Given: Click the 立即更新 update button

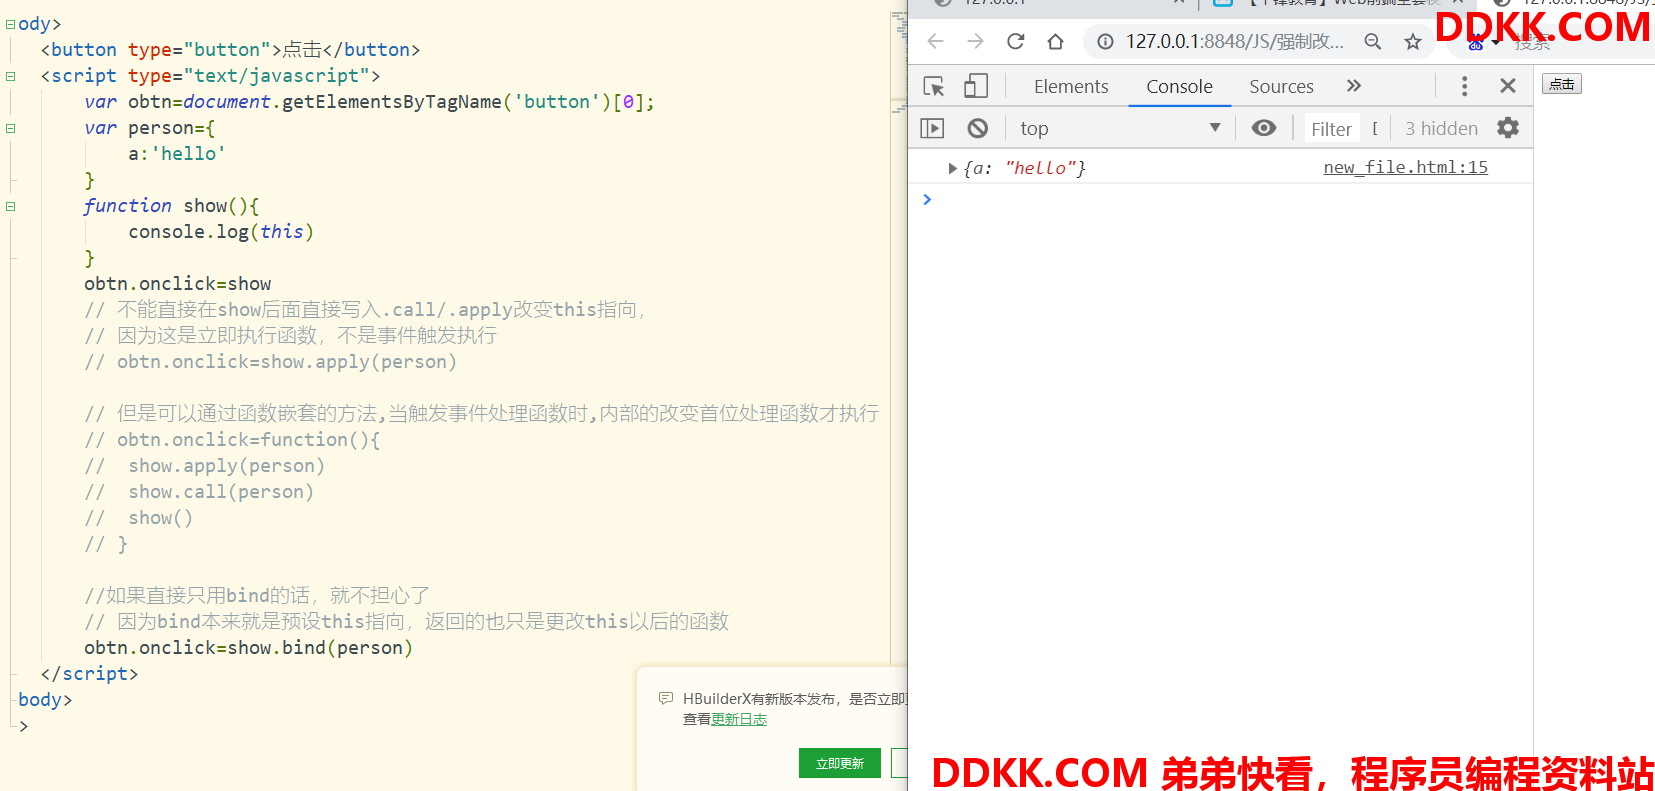Looking at the screenshot, I should (x=839, y=763).
